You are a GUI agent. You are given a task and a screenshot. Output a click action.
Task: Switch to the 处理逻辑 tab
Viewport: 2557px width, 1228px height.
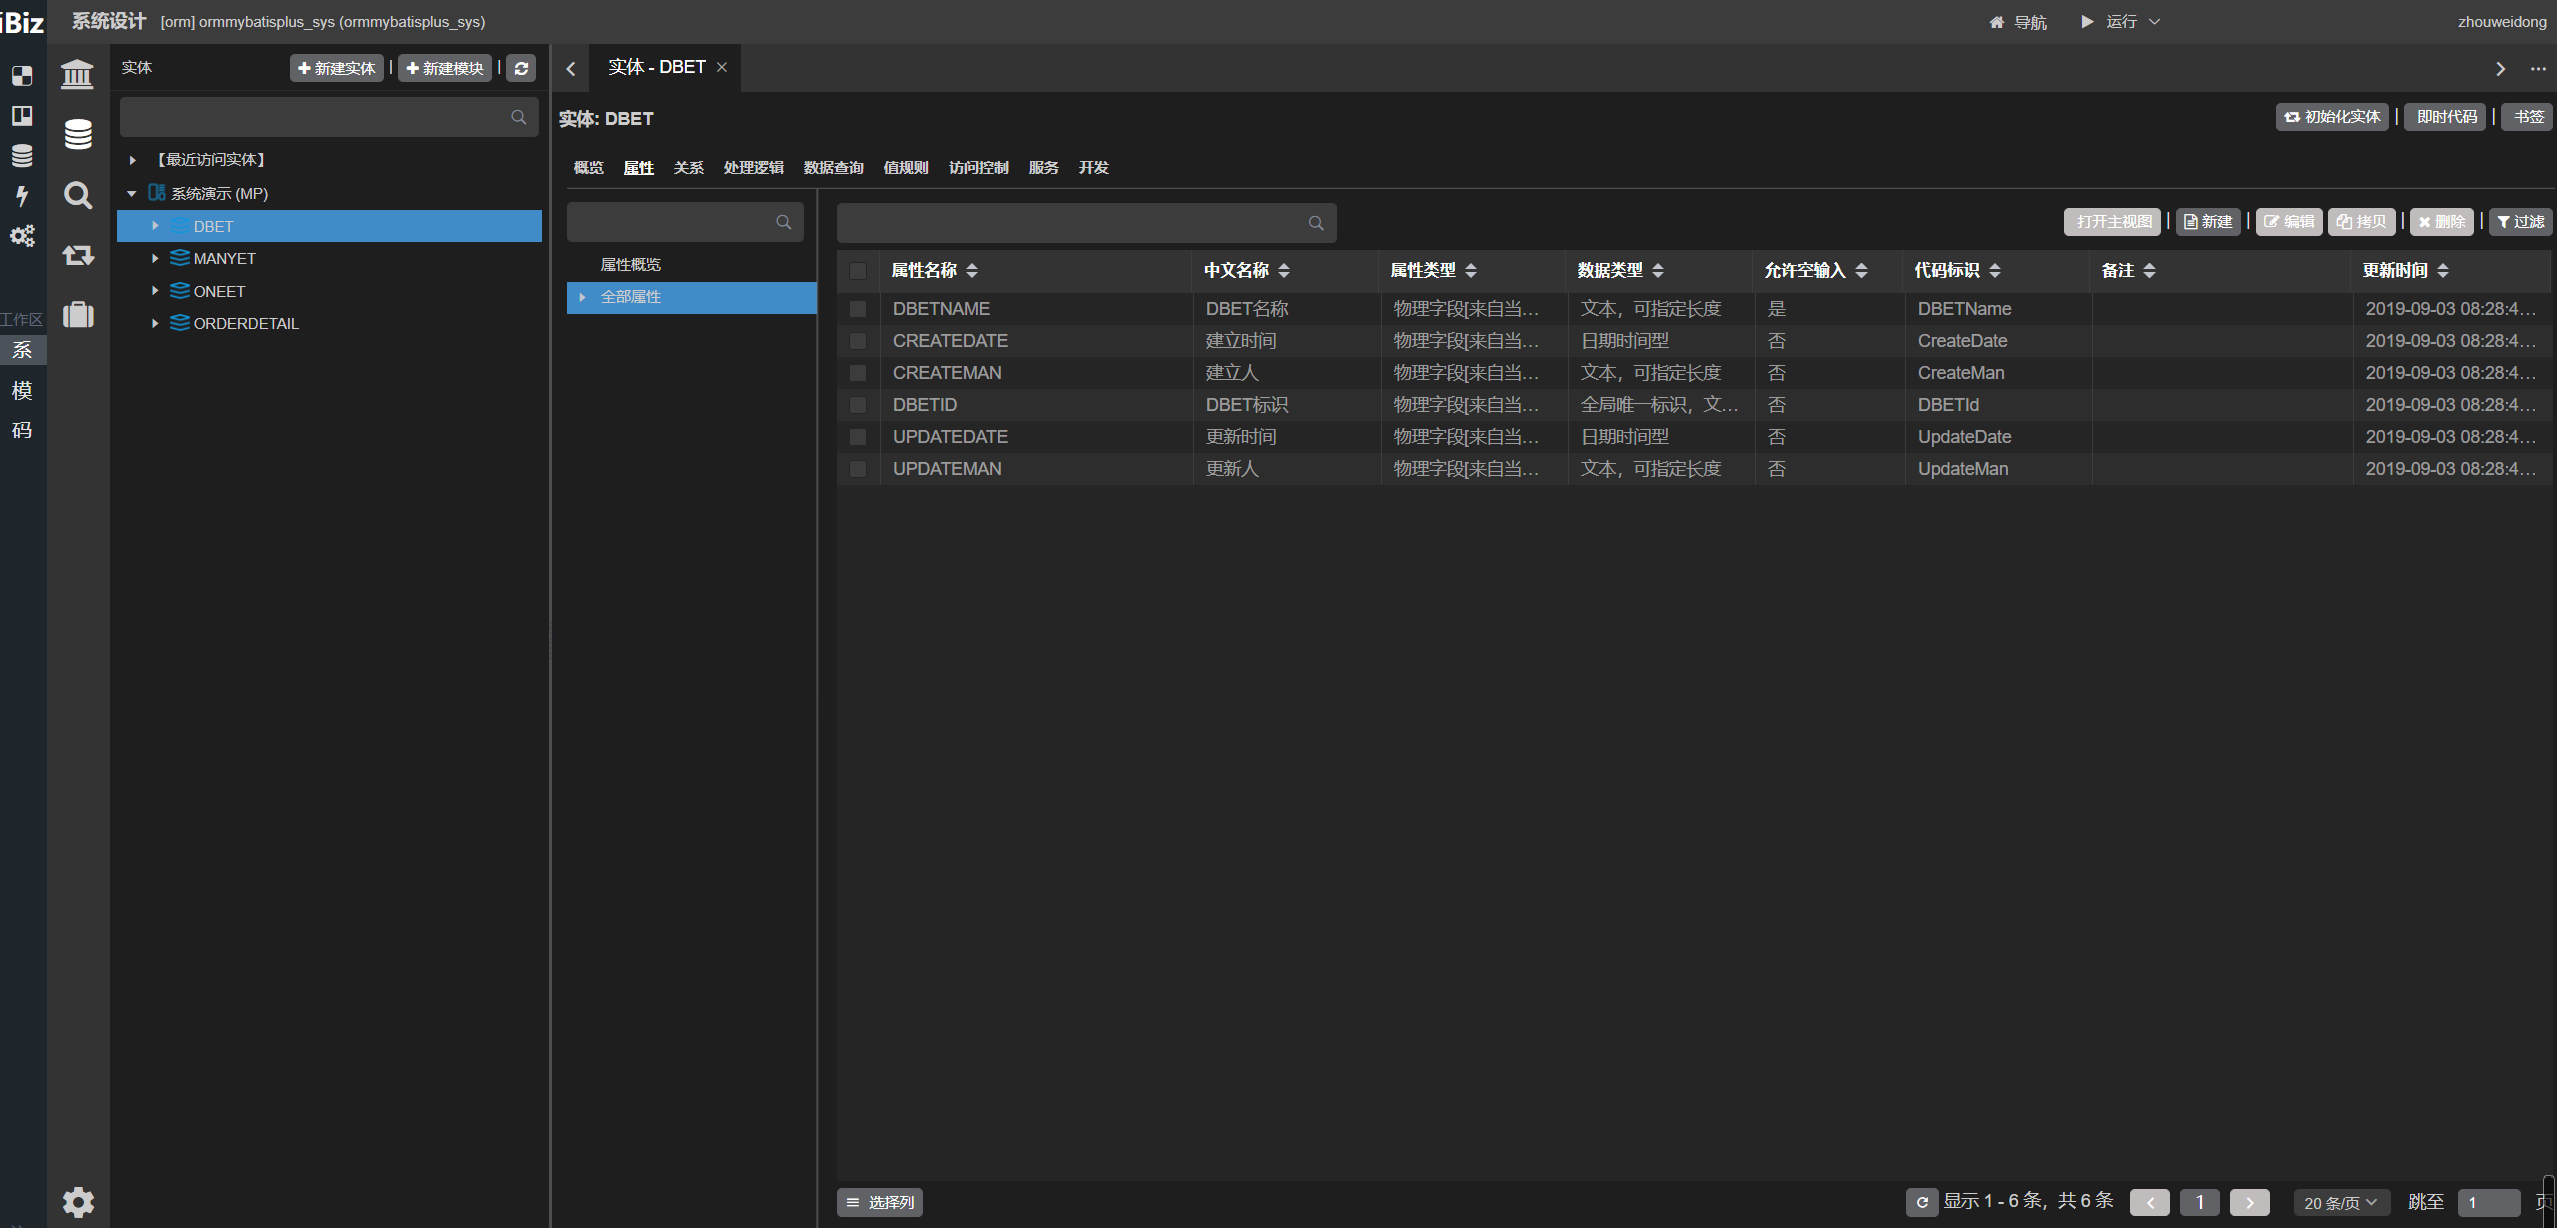click(x=753, y=167)
